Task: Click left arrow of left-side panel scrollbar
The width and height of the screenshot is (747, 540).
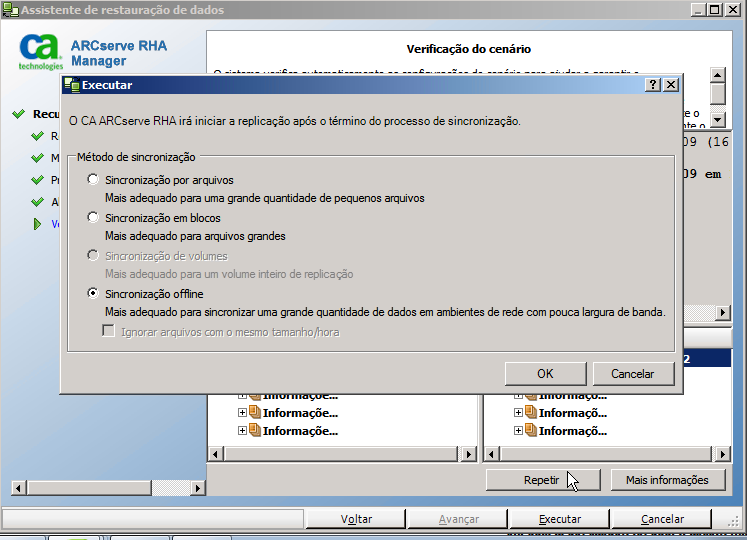Action: (x=18, y=488)
